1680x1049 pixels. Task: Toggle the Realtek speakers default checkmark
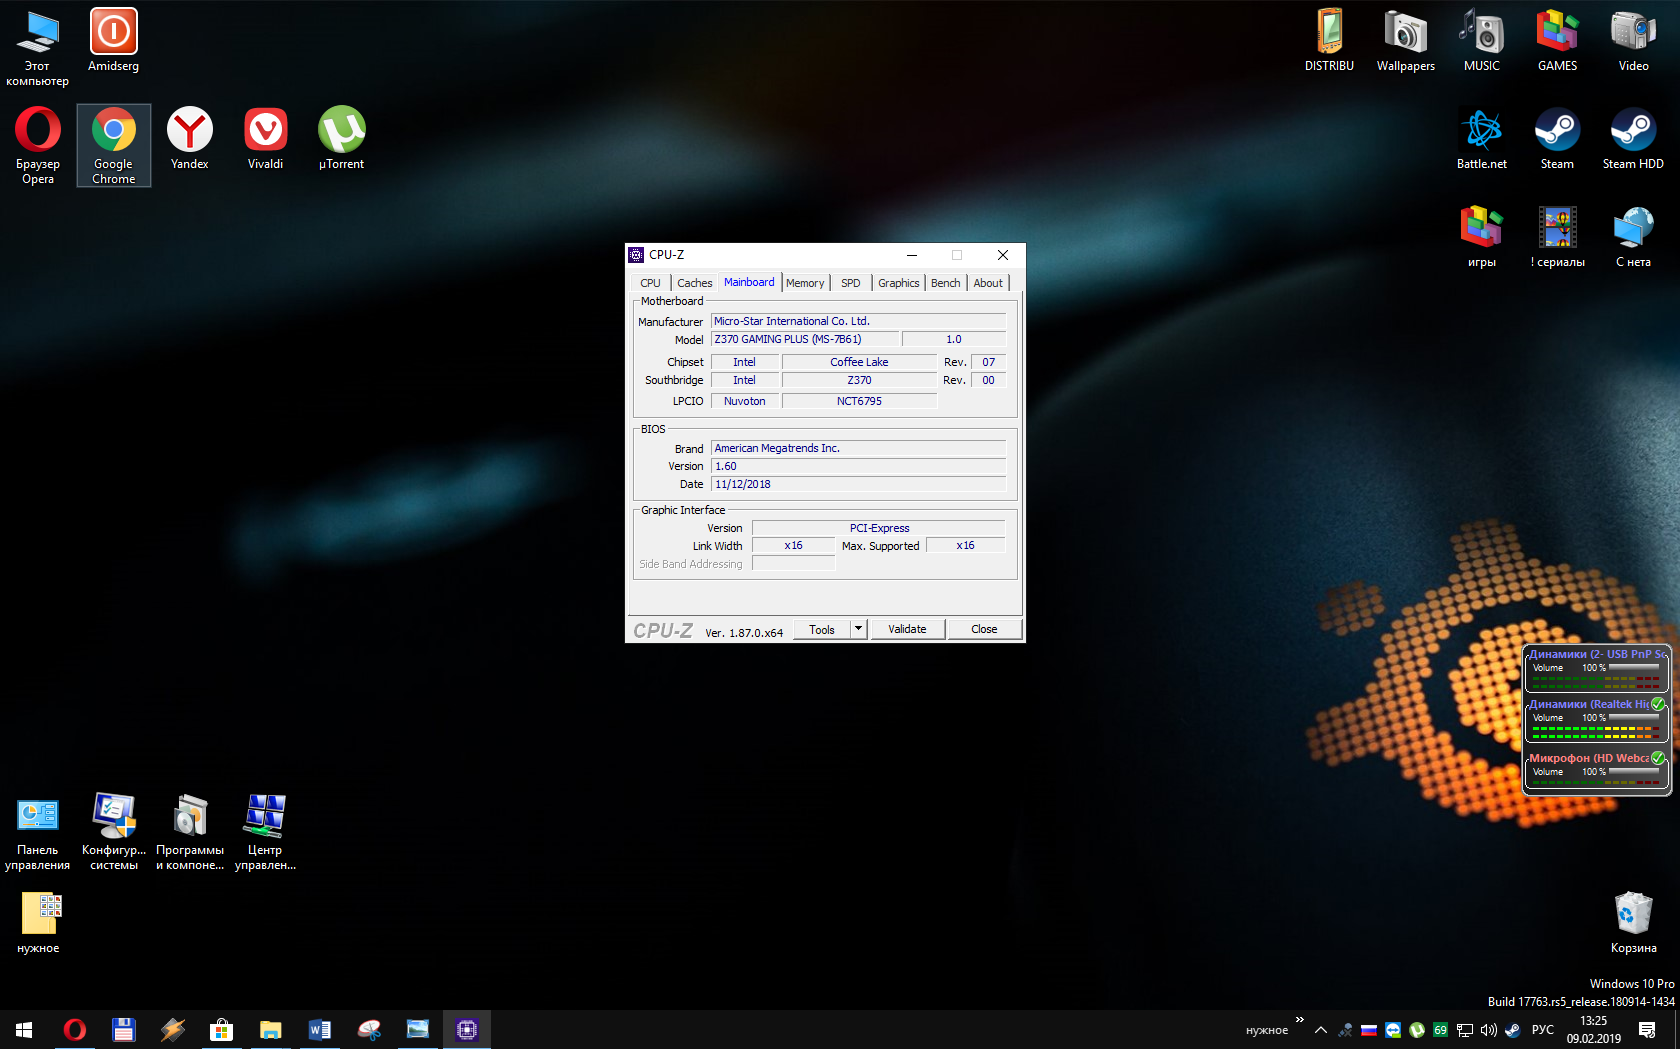pyautogui.click(x=1658, y=704)
